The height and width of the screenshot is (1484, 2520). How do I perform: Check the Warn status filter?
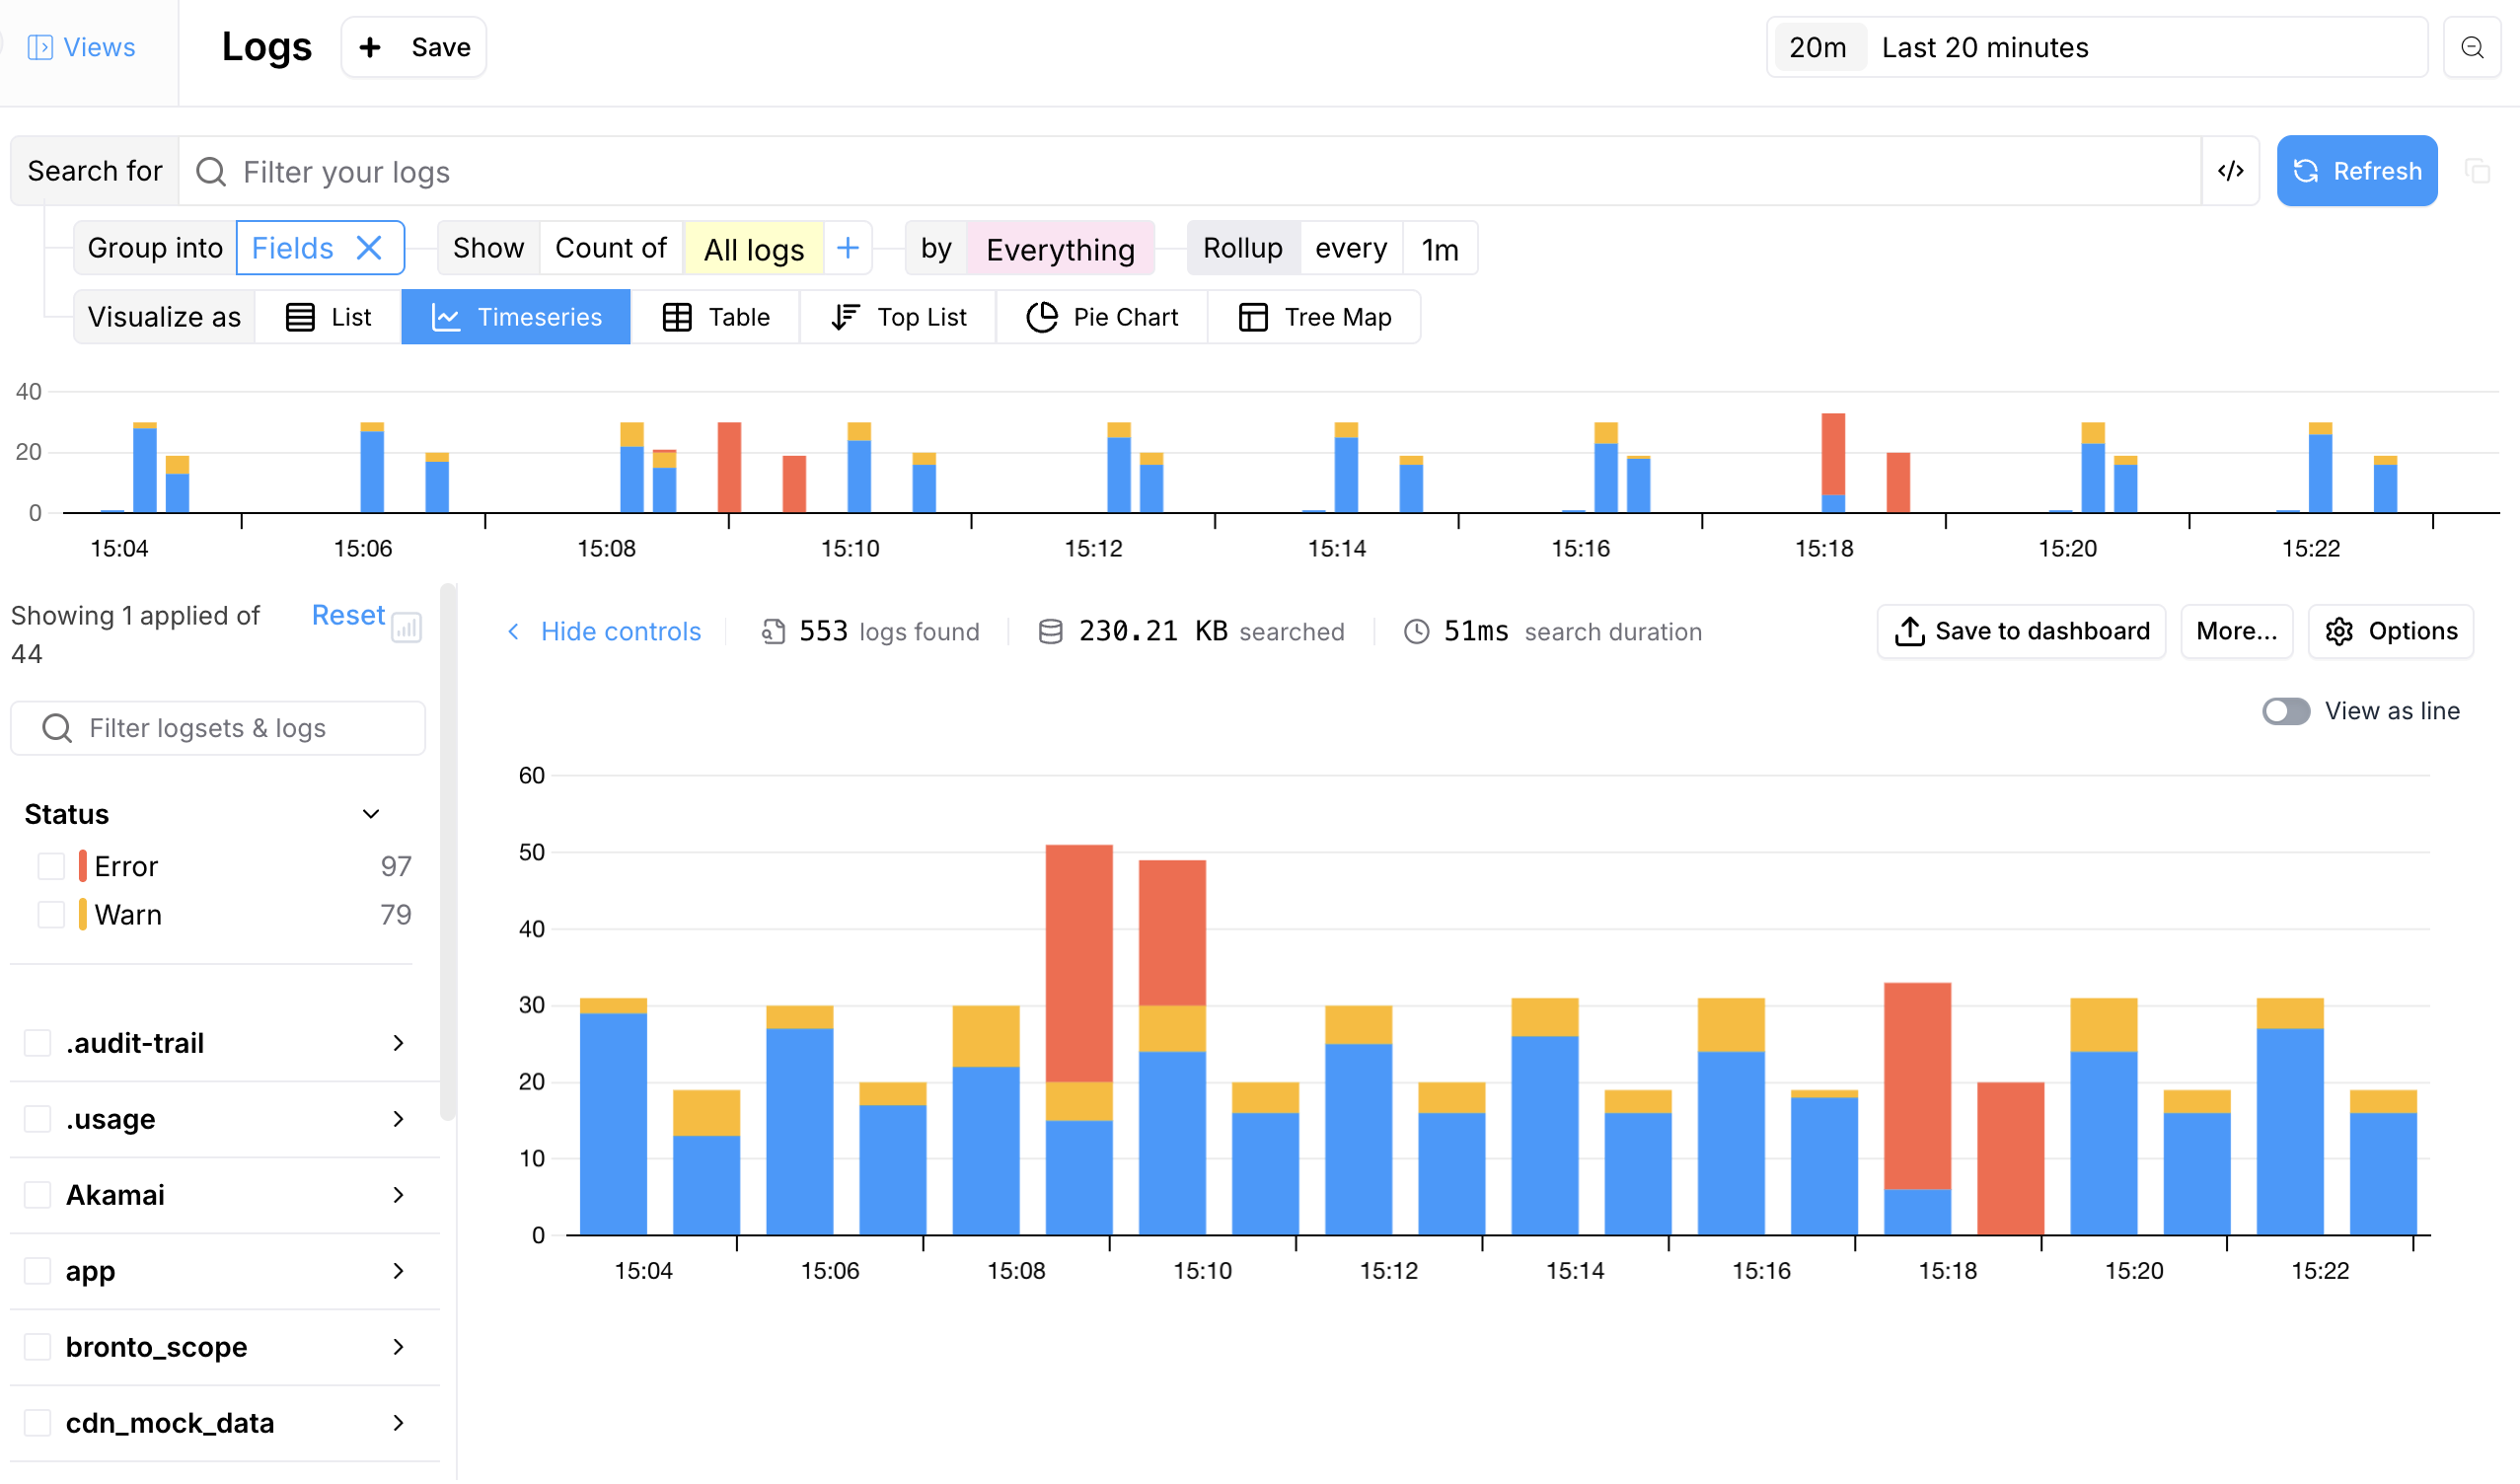pyautogui.click(x=50, y=913)
